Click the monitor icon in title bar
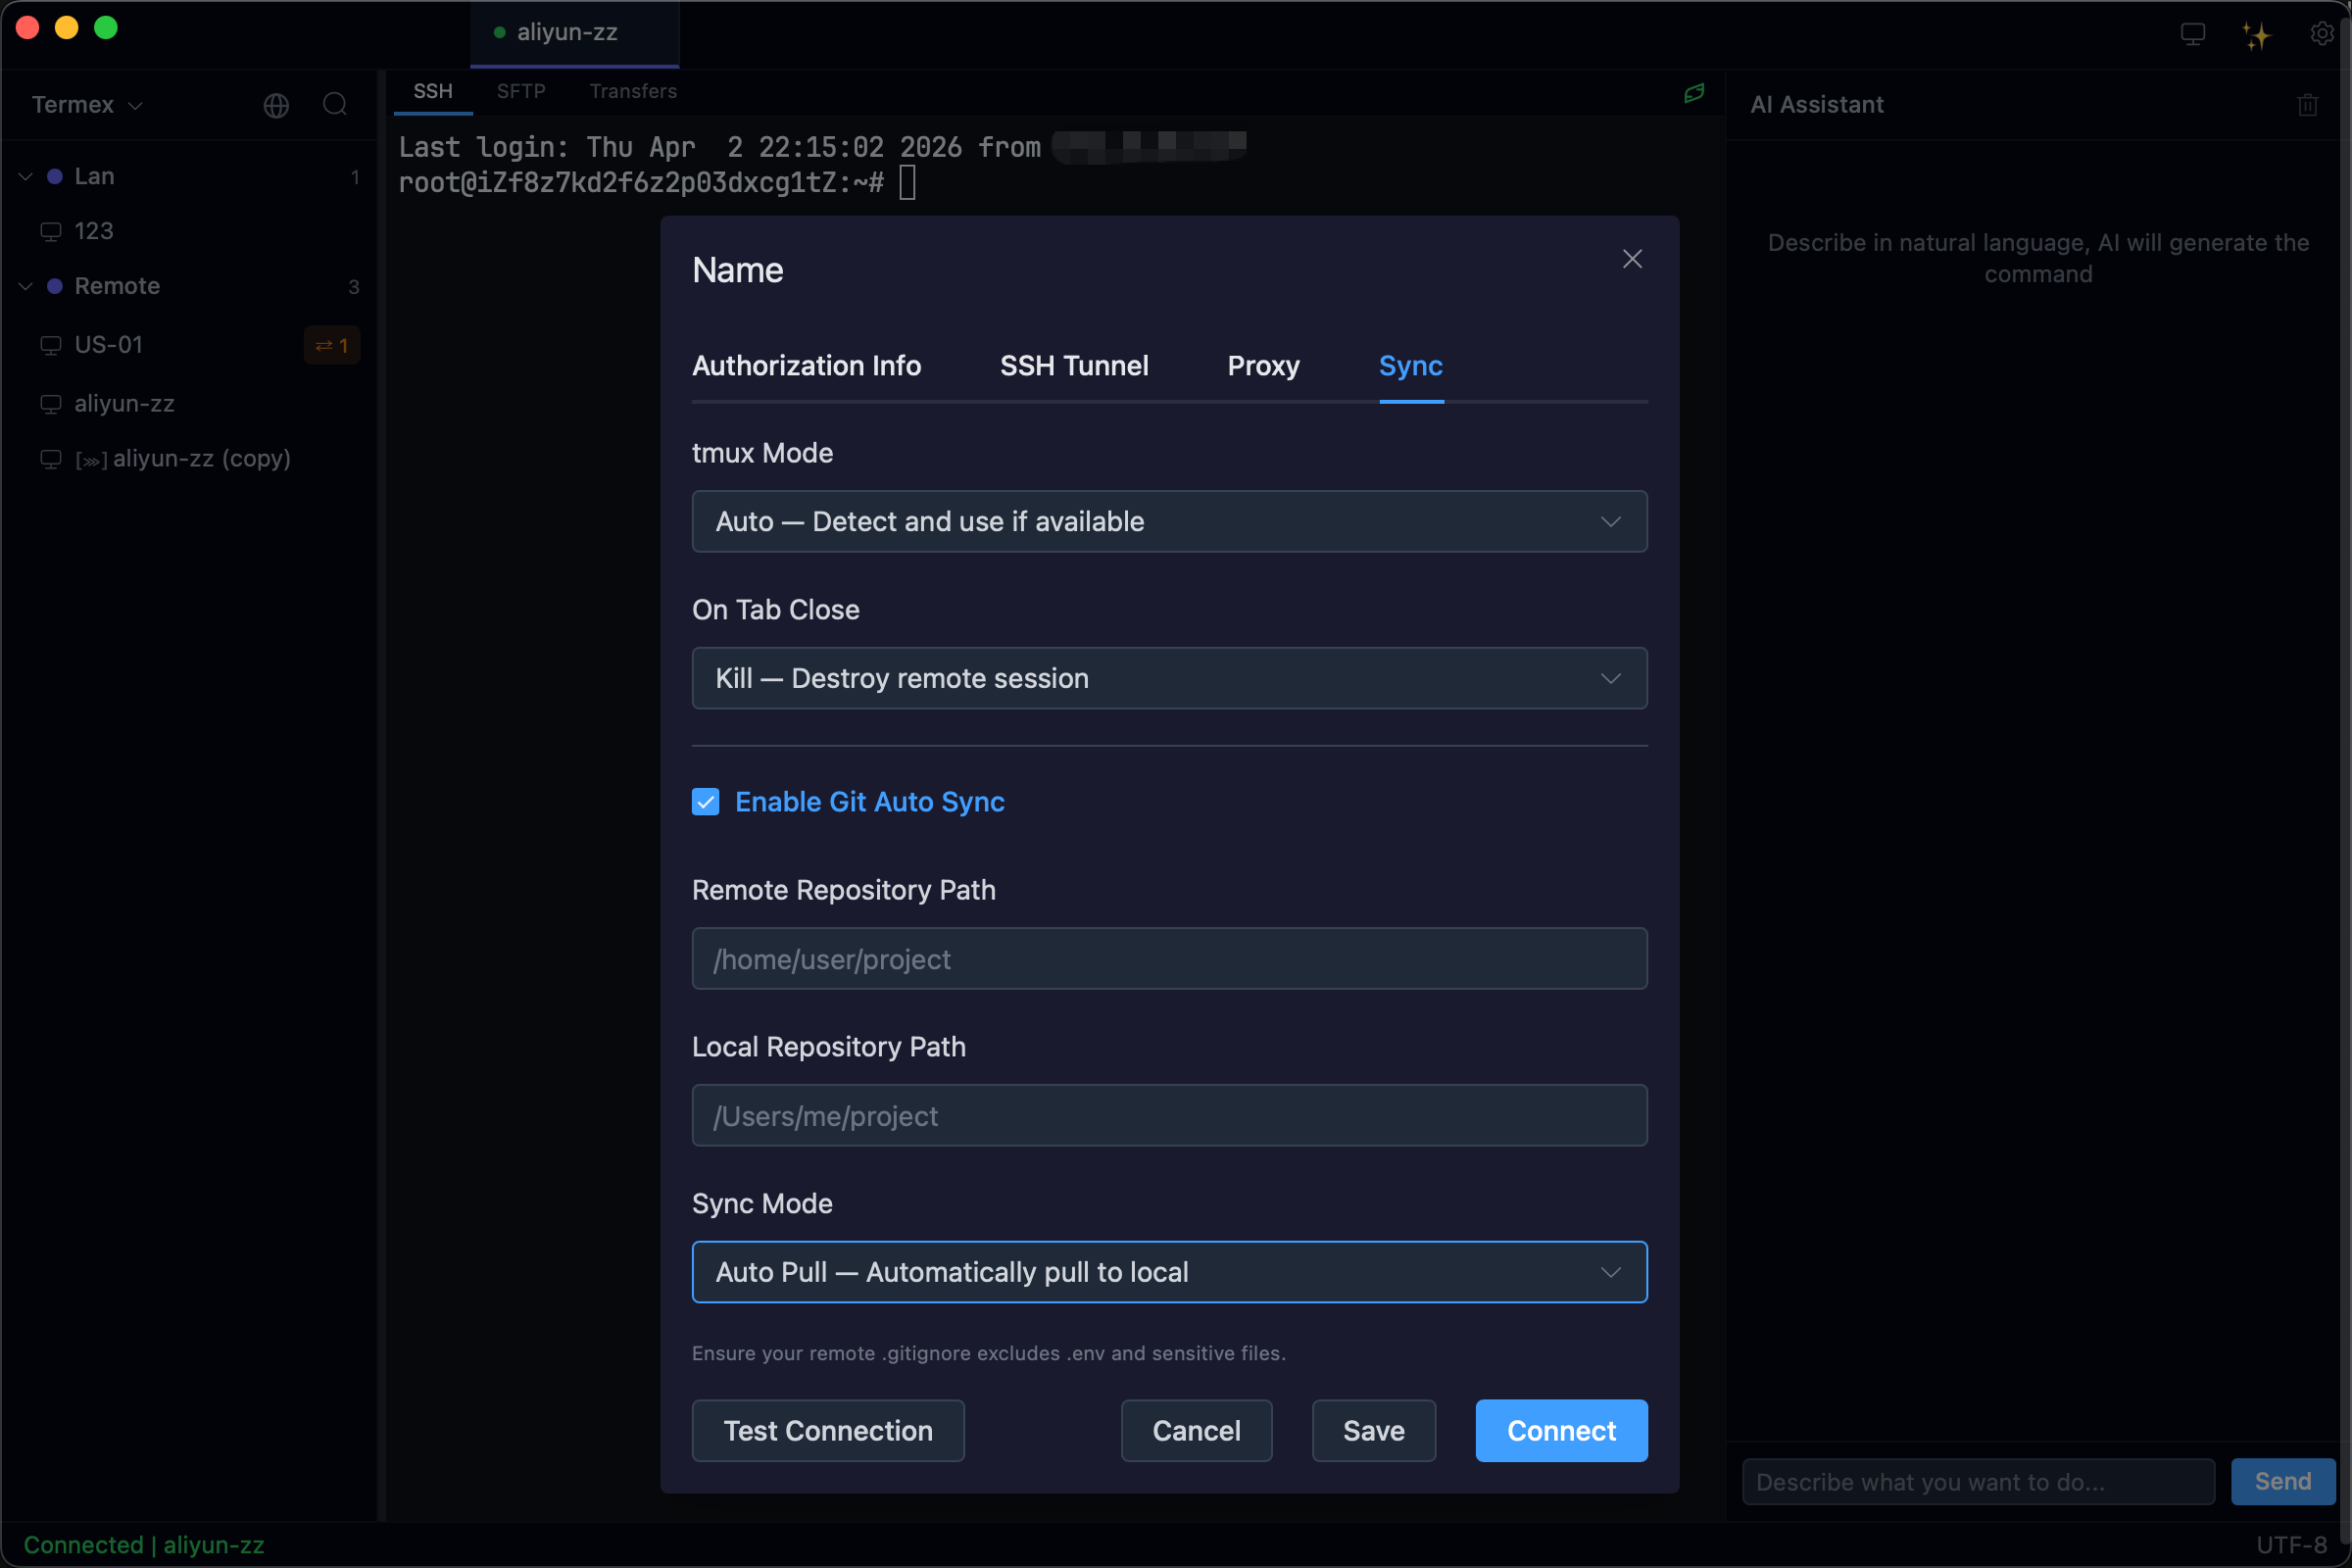 pyautogui.click(x=2192, y=35)
